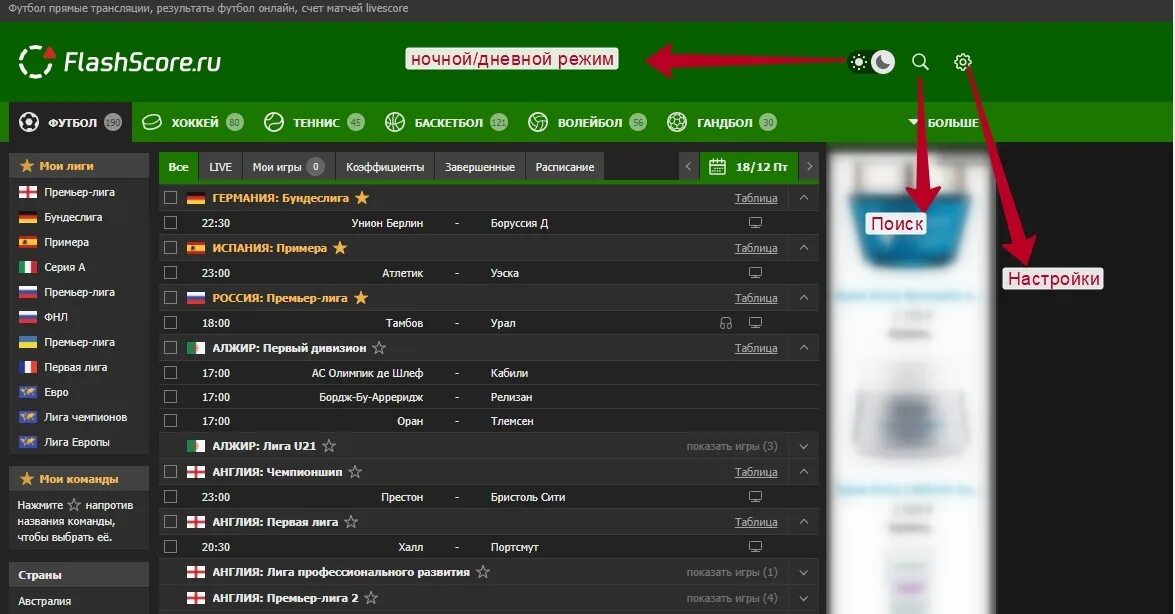Open ФНЛ league in sidebar

[55, 317]
